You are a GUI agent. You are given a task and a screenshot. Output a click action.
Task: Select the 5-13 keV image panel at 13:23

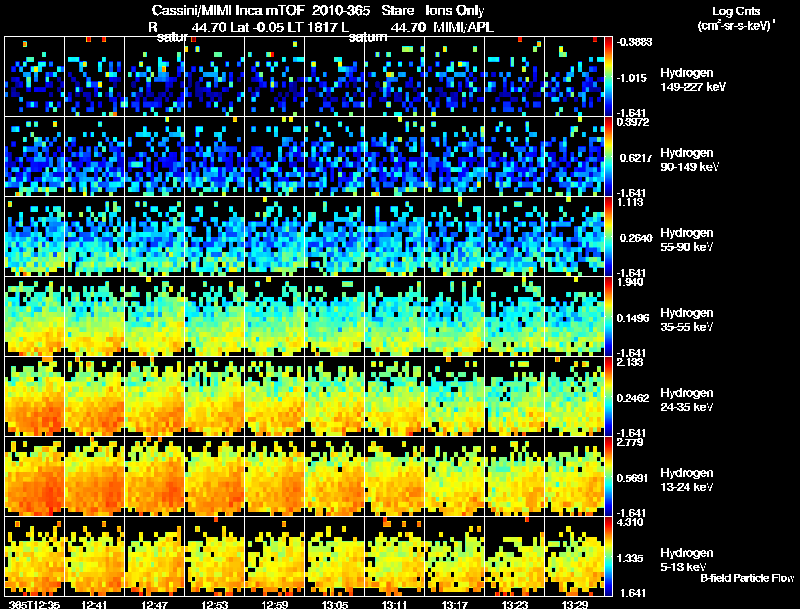[x=515, y=557]
